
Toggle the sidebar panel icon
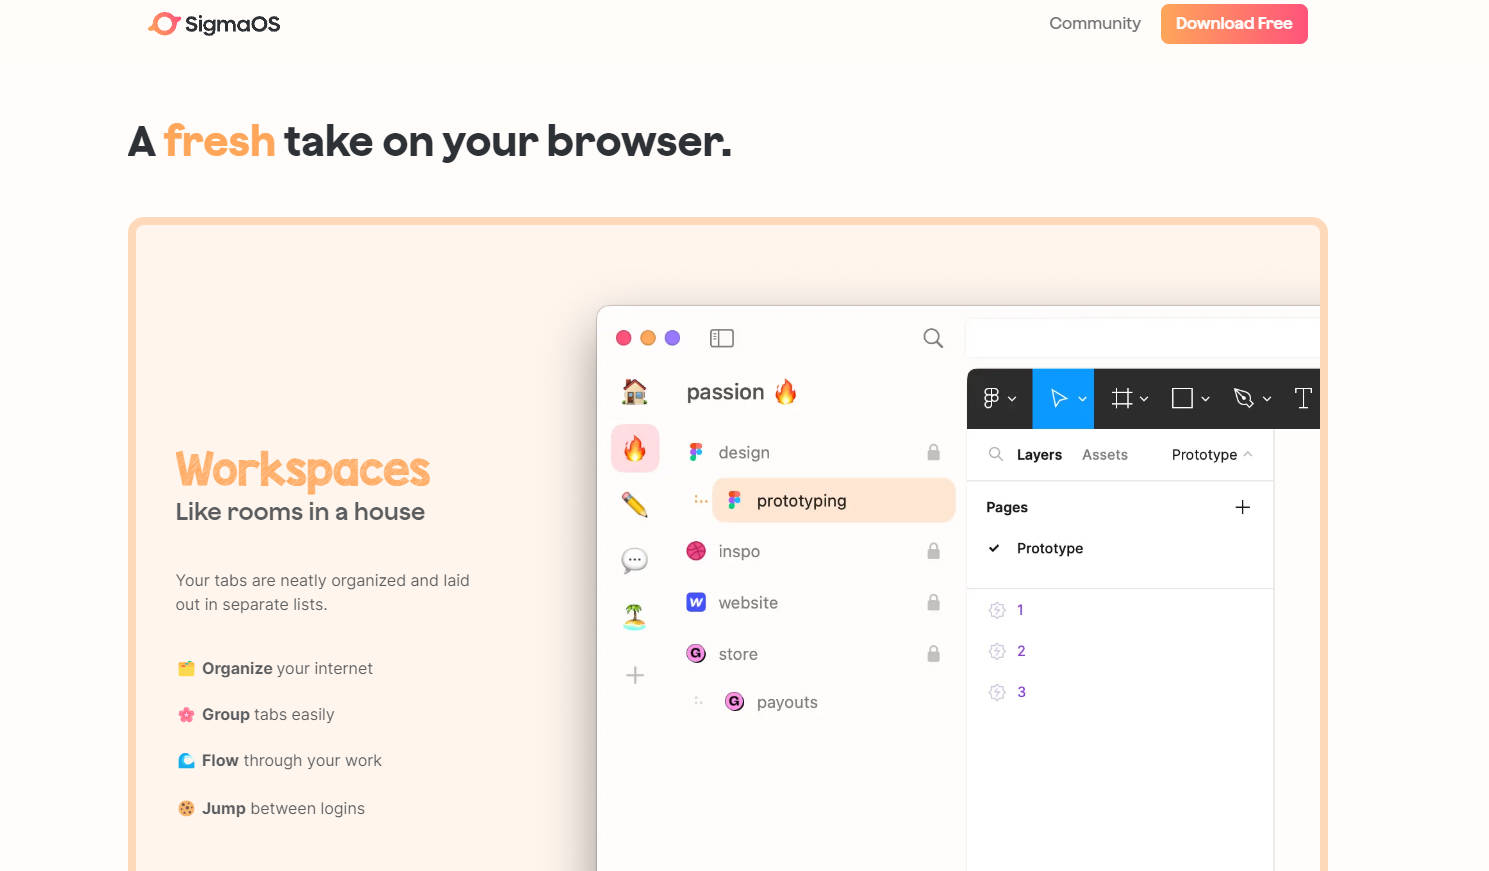(721, 338)
